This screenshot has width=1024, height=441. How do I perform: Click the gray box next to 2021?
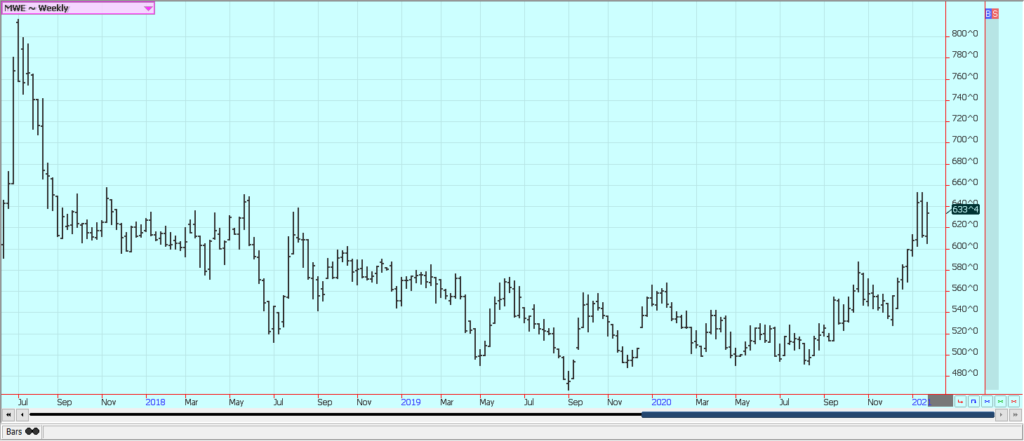click(940, 400)
